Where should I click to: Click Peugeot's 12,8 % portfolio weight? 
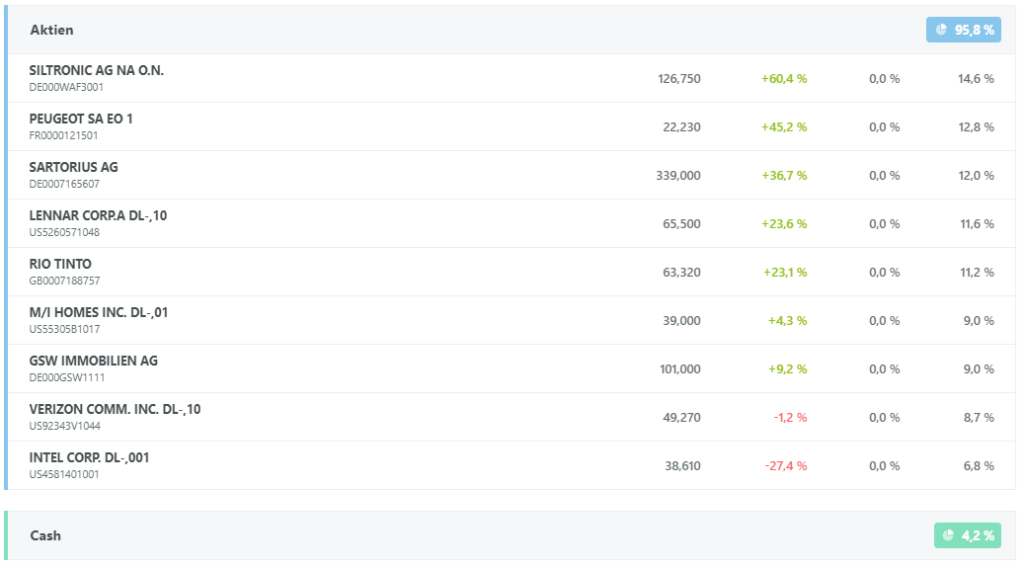(x=976, y=127)
